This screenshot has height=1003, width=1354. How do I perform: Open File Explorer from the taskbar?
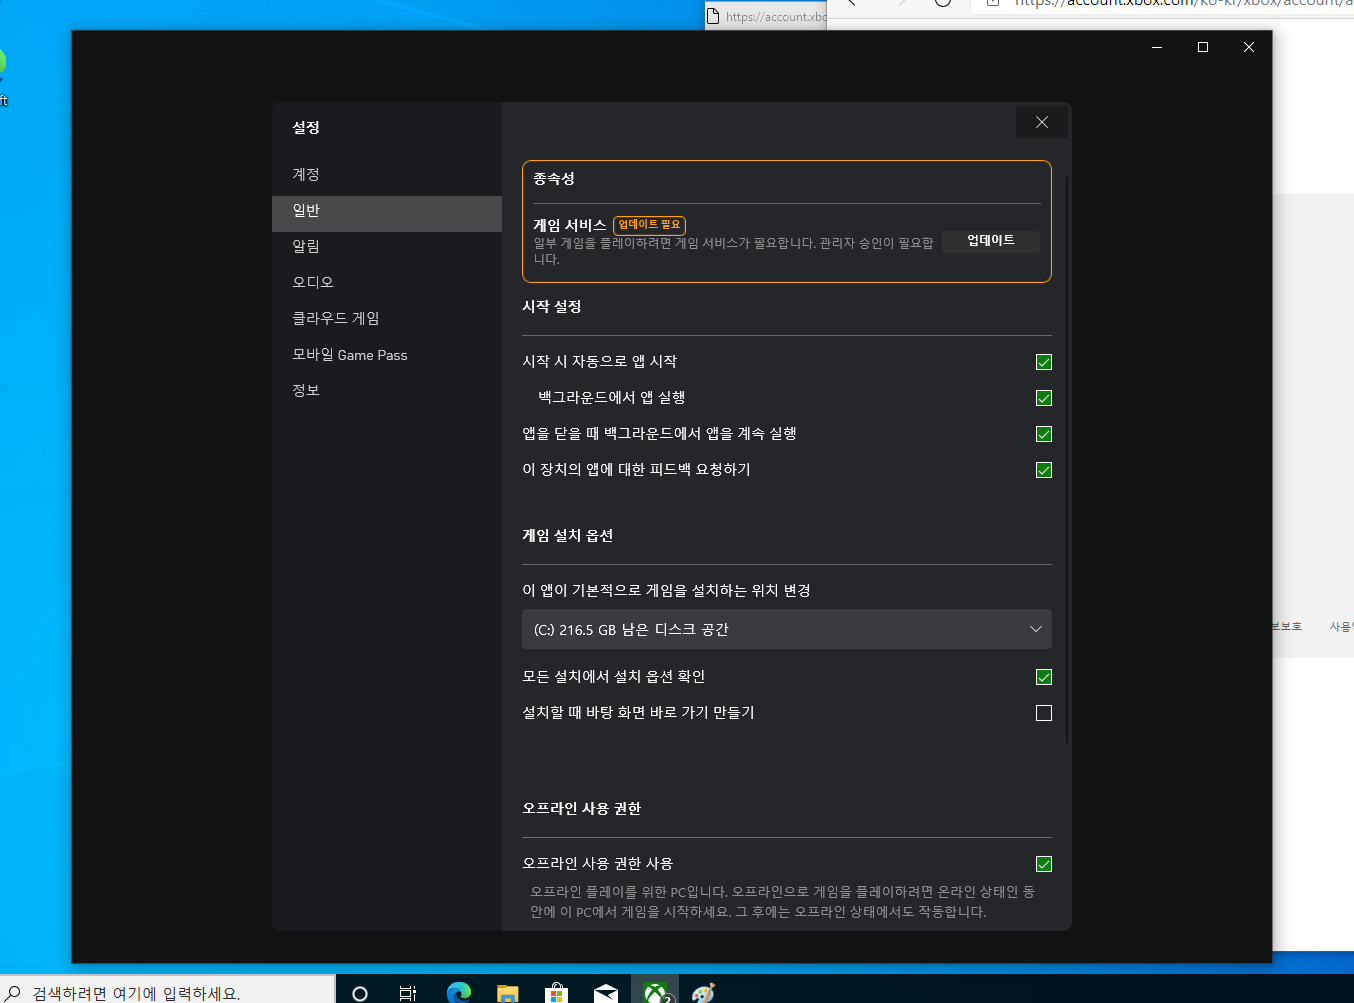pos(508,993)
